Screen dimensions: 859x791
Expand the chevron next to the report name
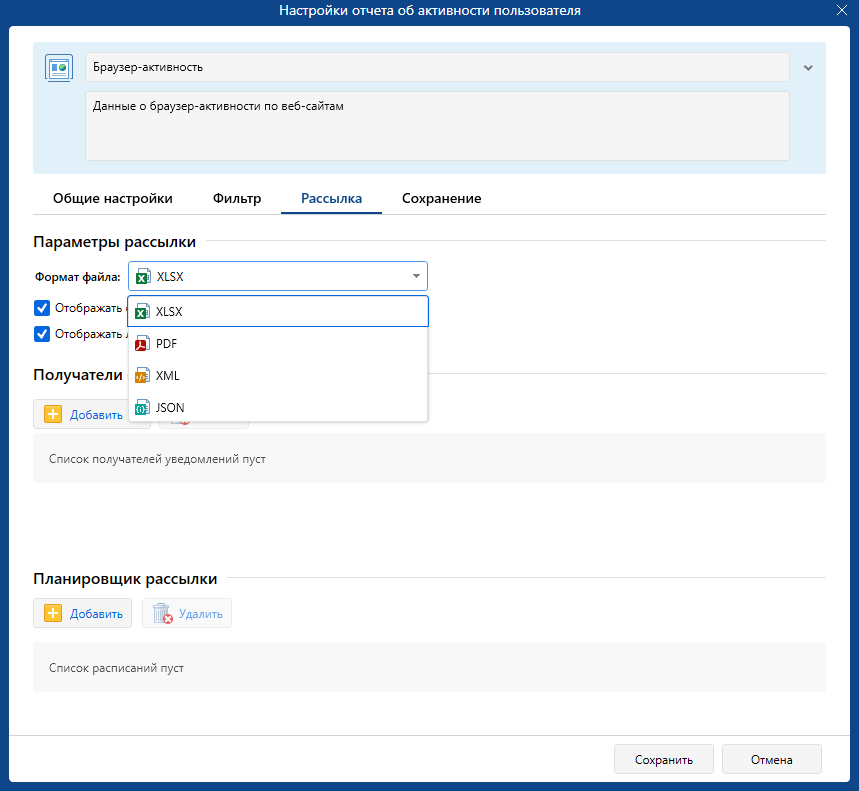click(x=808, y=68)
